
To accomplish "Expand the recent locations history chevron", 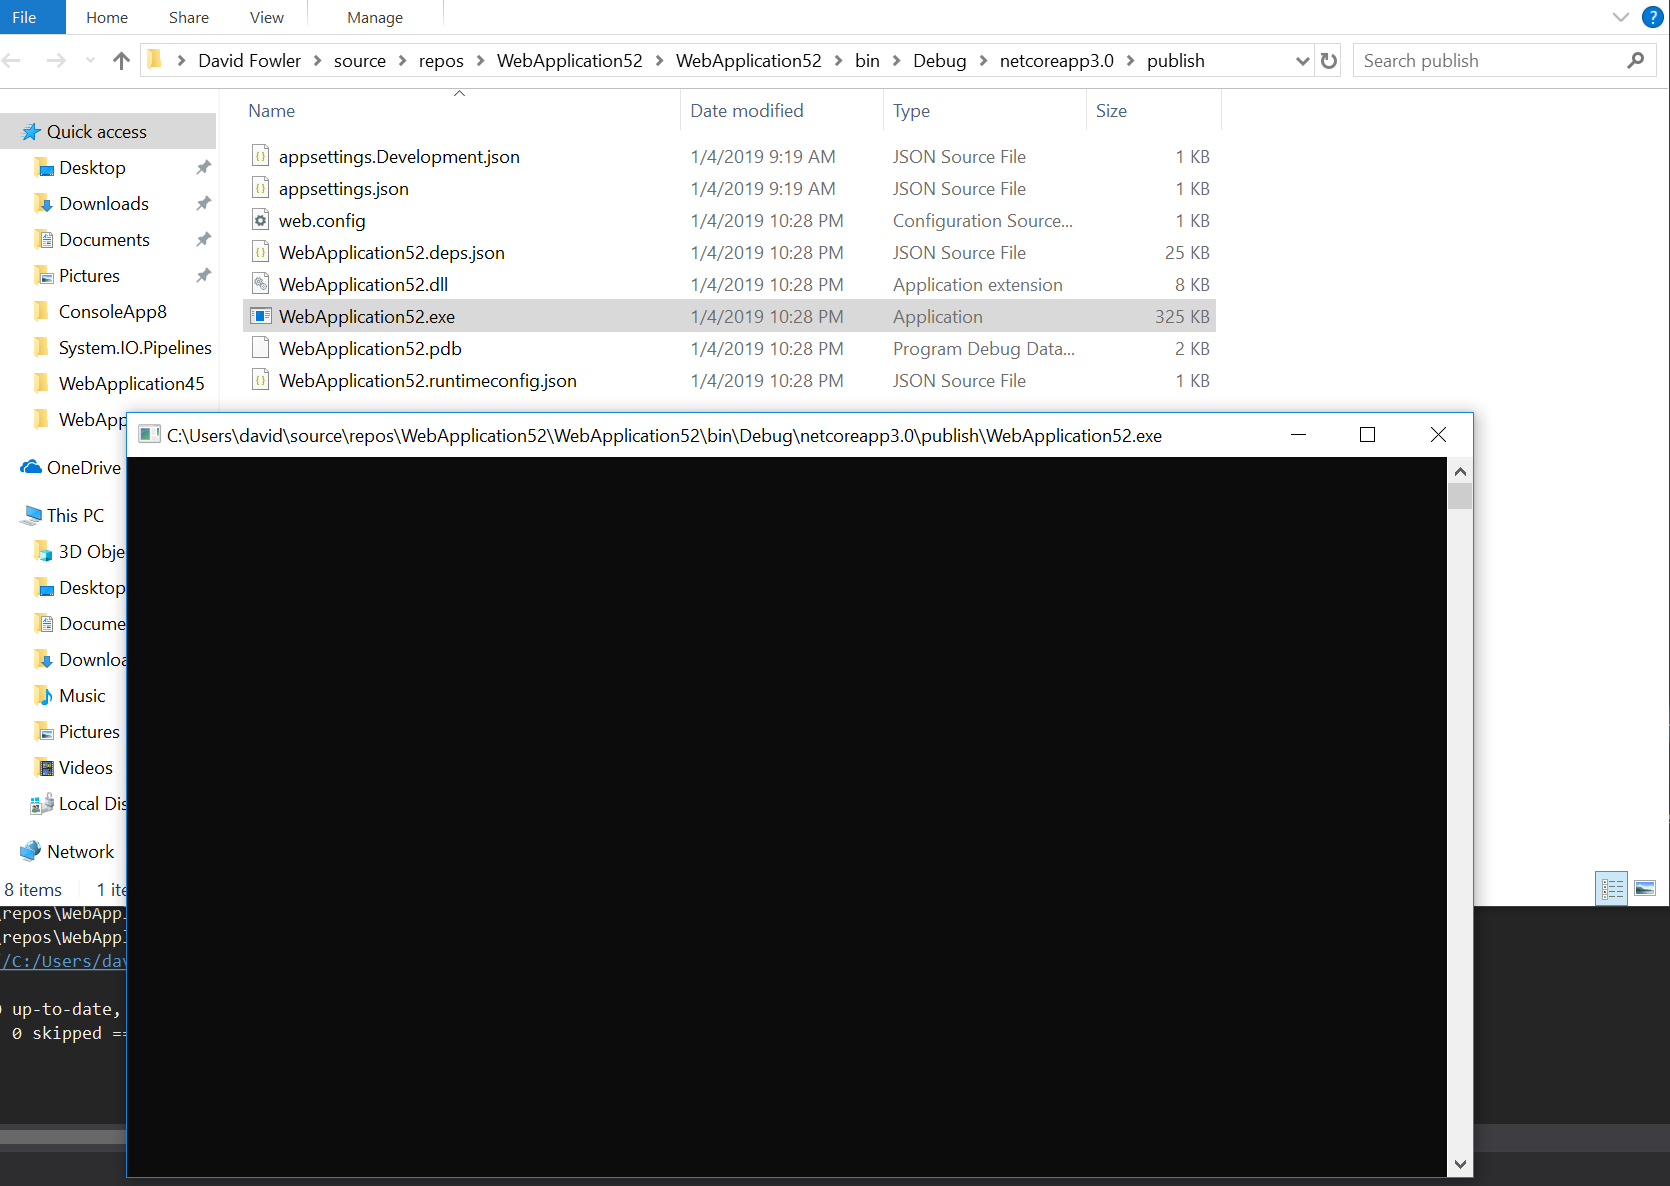I will click(89, 60).
